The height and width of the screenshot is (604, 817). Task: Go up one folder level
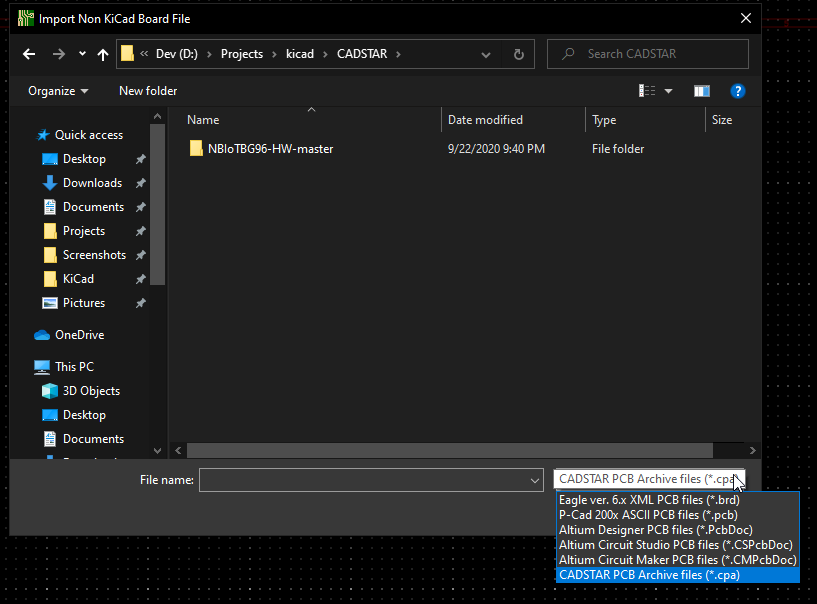(x=103, y=54)
